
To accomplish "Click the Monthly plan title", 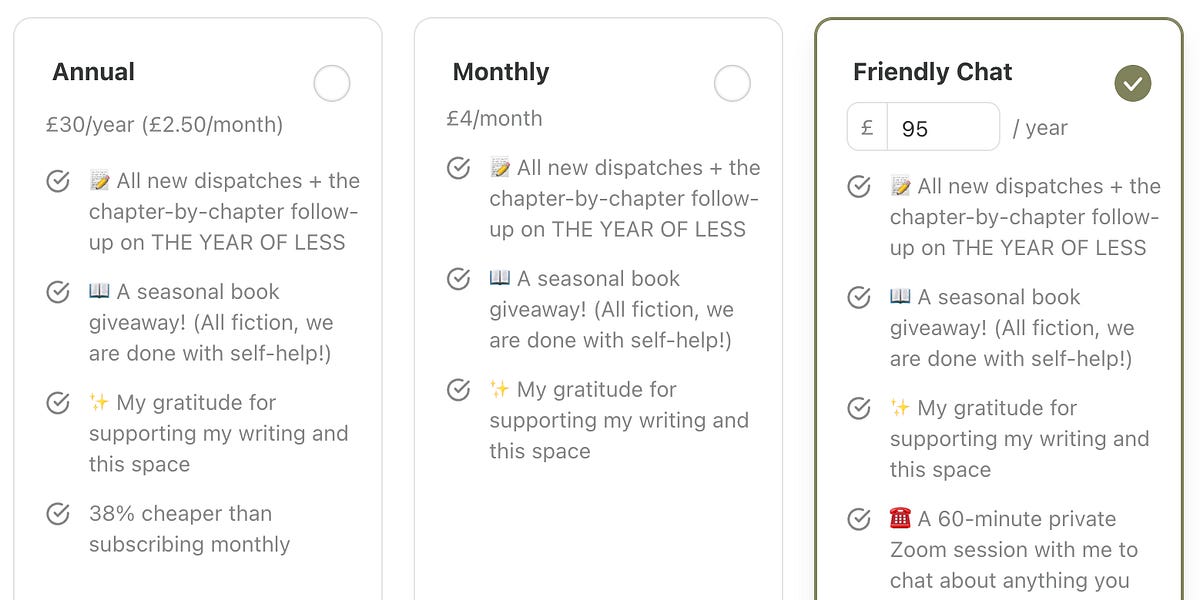I will pos(501,72).
